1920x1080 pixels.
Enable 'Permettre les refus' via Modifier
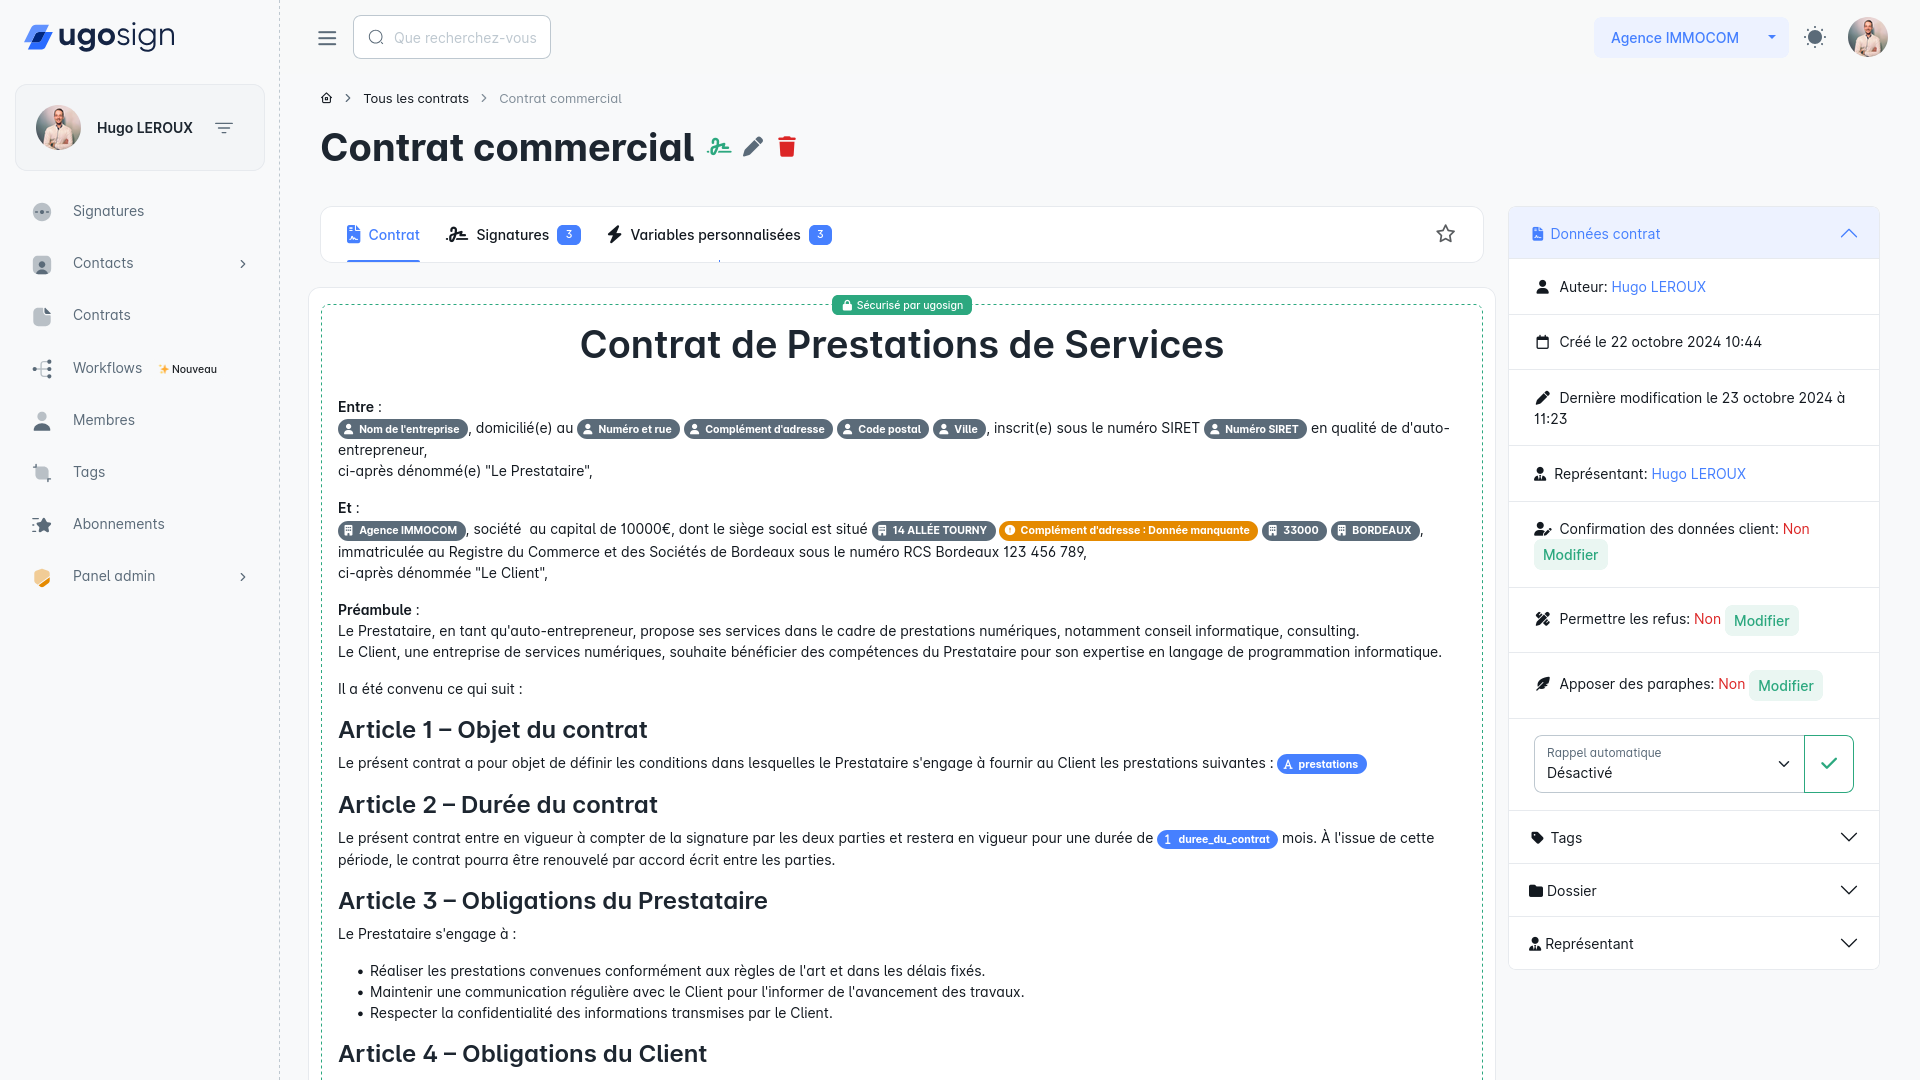[1762, 620]
